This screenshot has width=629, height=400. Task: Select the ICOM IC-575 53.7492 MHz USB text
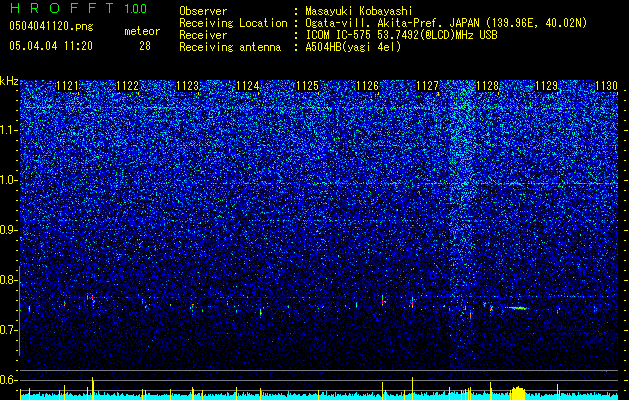click(401, 35)
